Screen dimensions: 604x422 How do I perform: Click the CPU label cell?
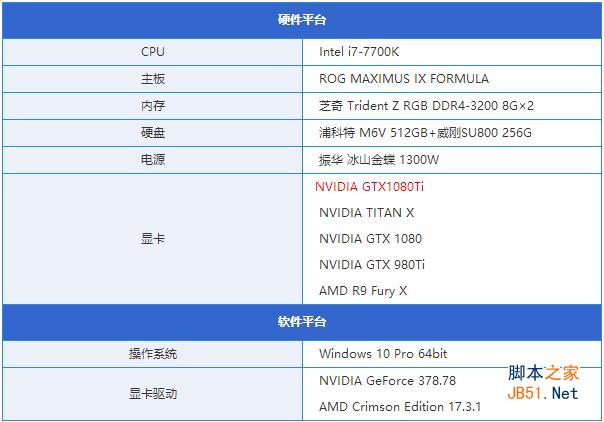[153, 51]
